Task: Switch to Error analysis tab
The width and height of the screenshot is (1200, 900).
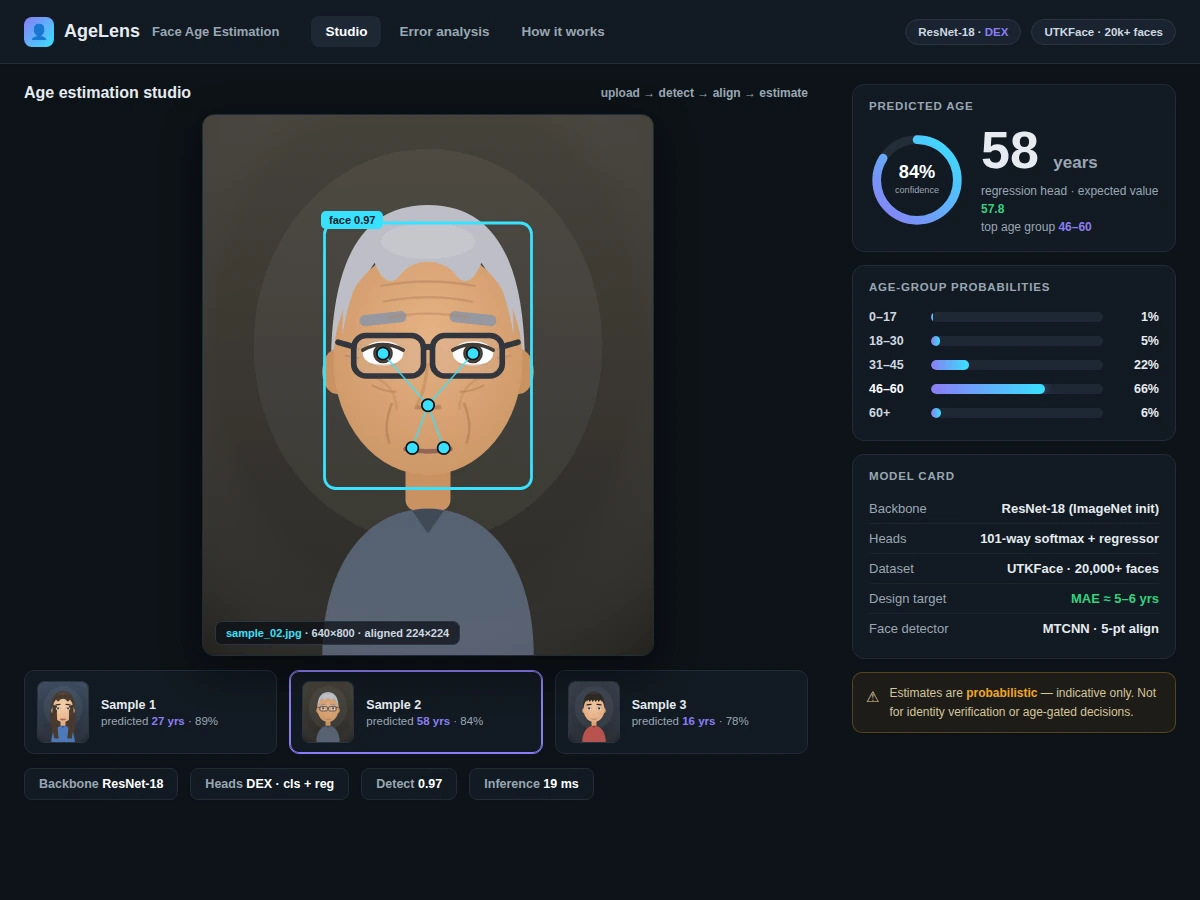Action: (444, 32)
